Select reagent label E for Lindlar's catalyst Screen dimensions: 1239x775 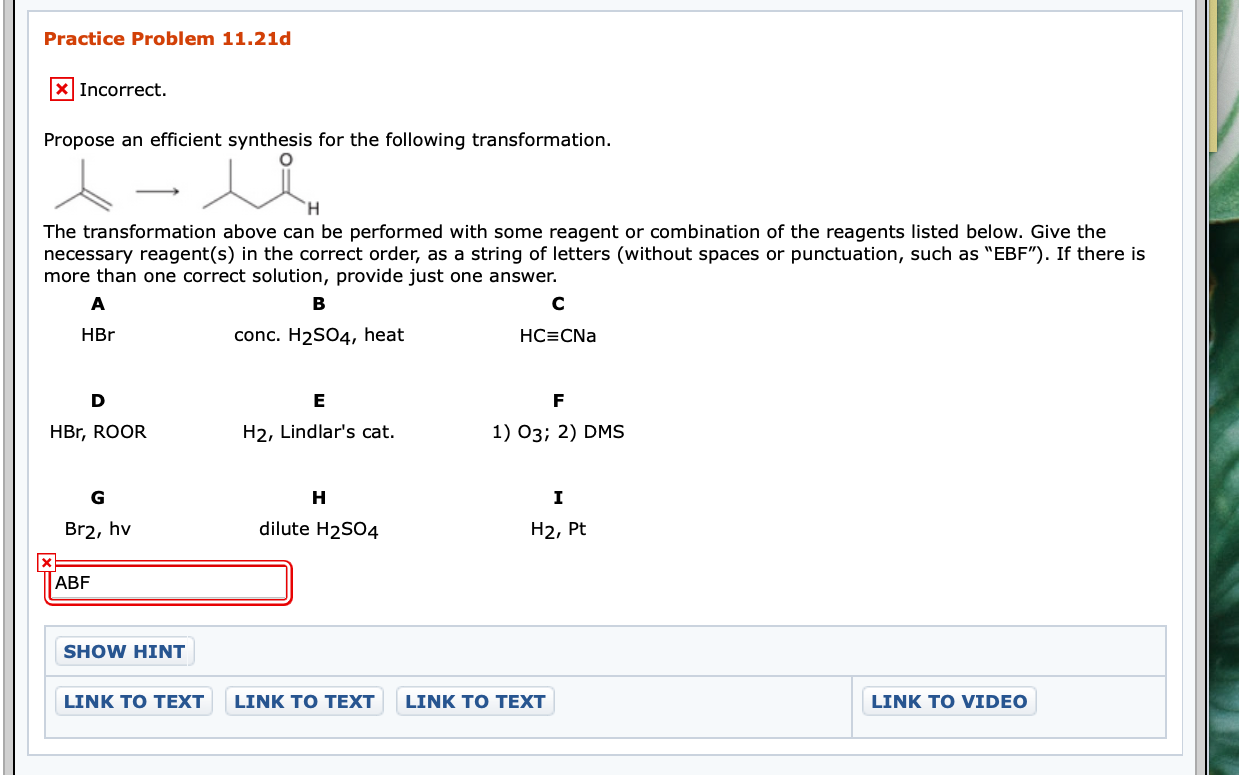coord(318,400)
